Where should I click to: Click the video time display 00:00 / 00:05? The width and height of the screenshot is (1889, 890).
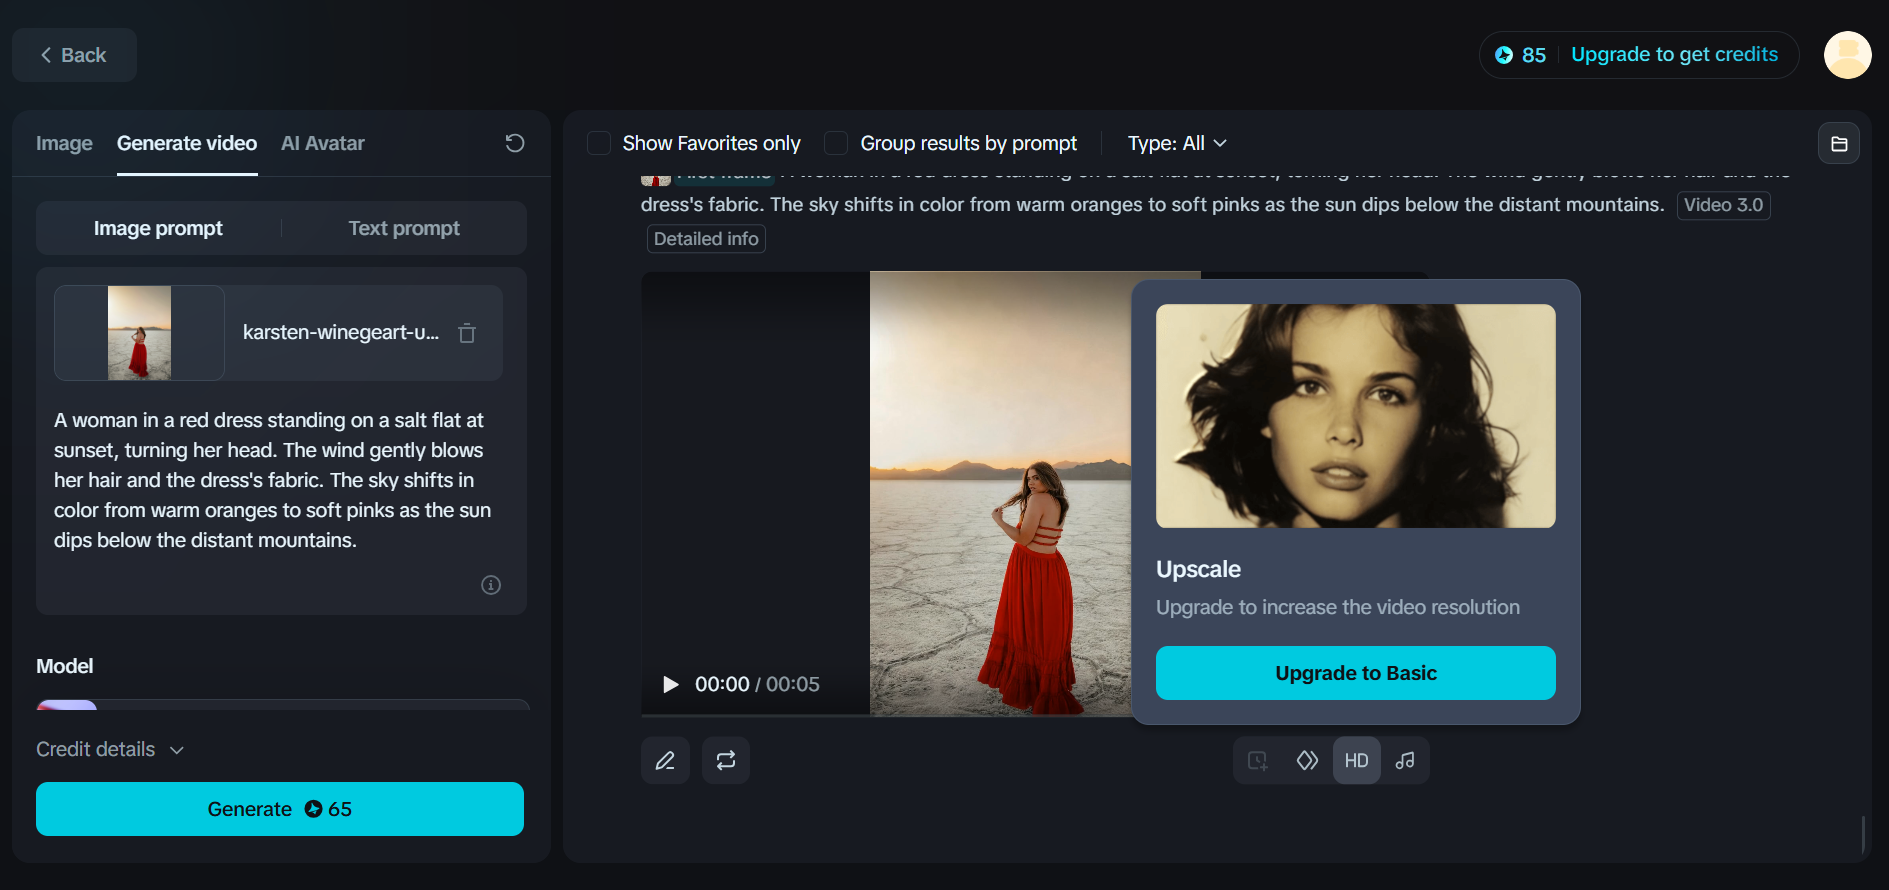click(x=757, y=684)
